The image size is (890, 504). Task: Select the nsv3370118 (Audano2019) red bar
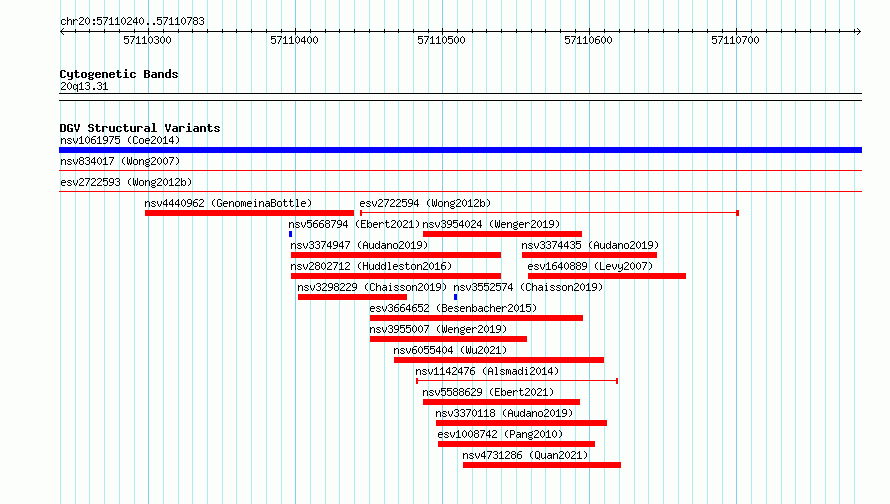tap(522, 423)
